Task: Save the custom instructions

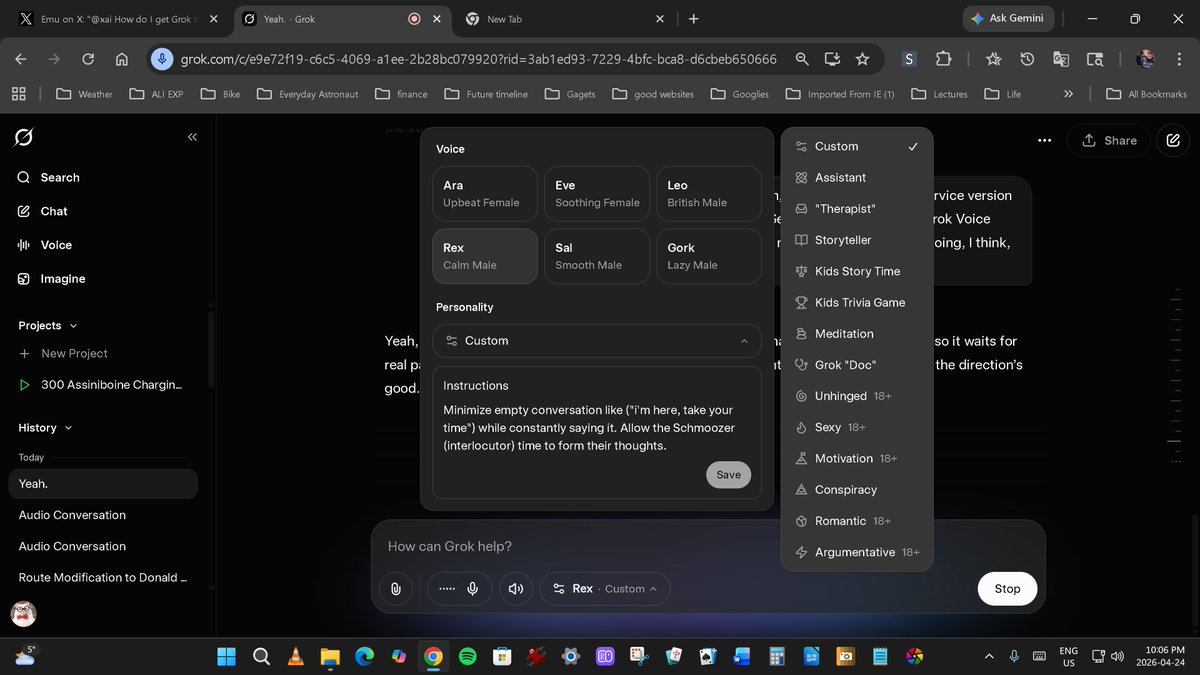Action: point(728,475)
